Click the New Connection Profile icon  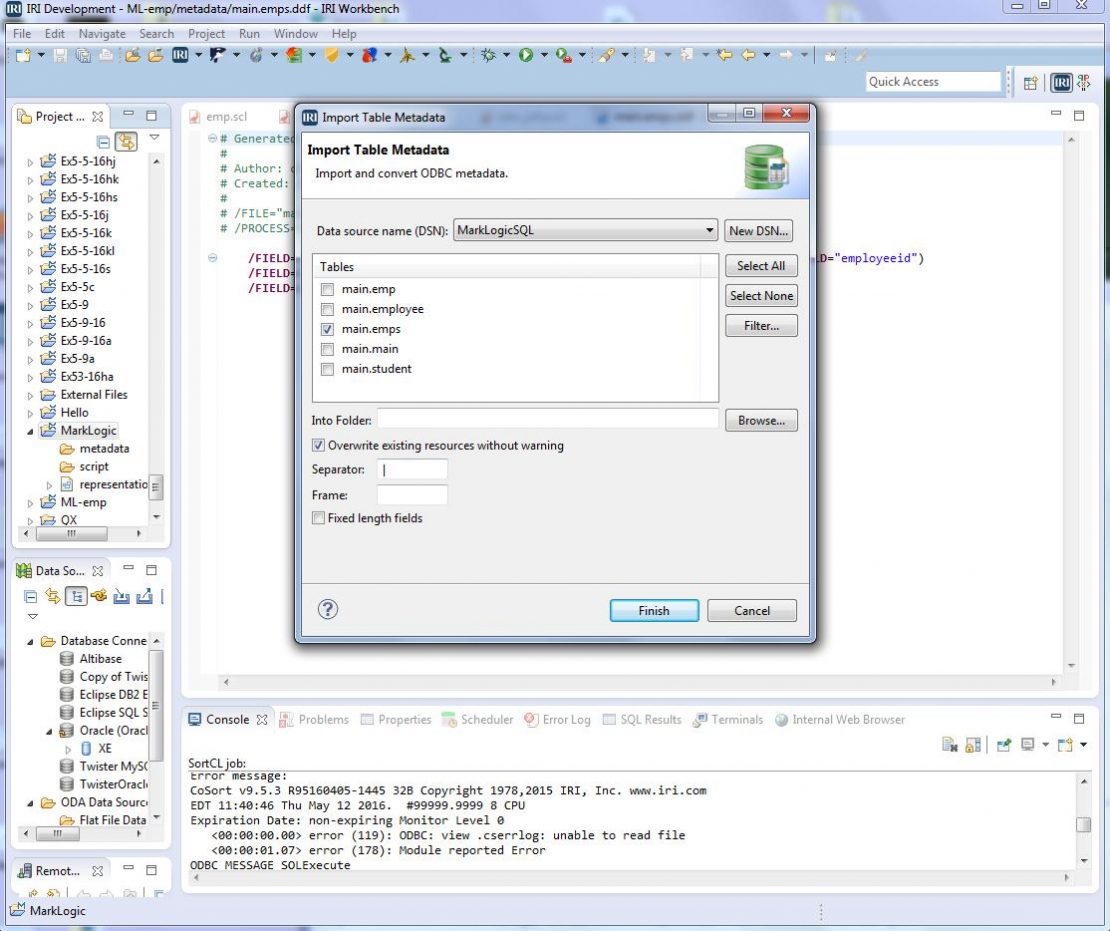pyautogui.click(x=98, y=596)
